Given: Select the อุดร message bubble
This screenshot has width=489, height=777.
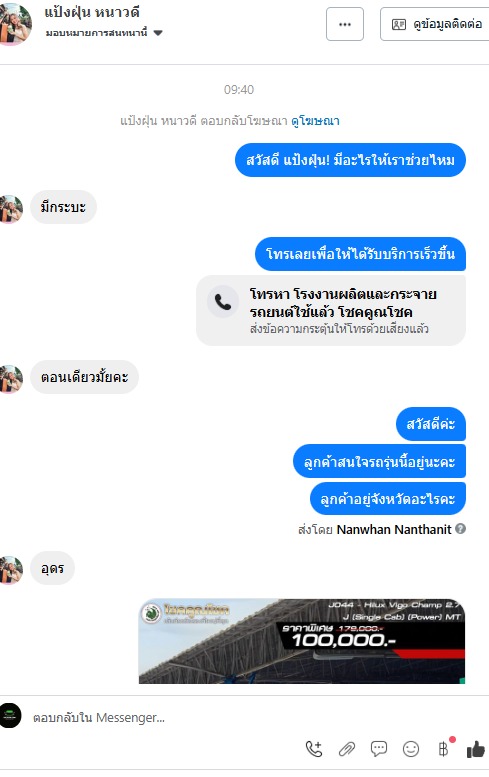Looking at the screenshot, I should pyautogui.click(x=53, y=568).
